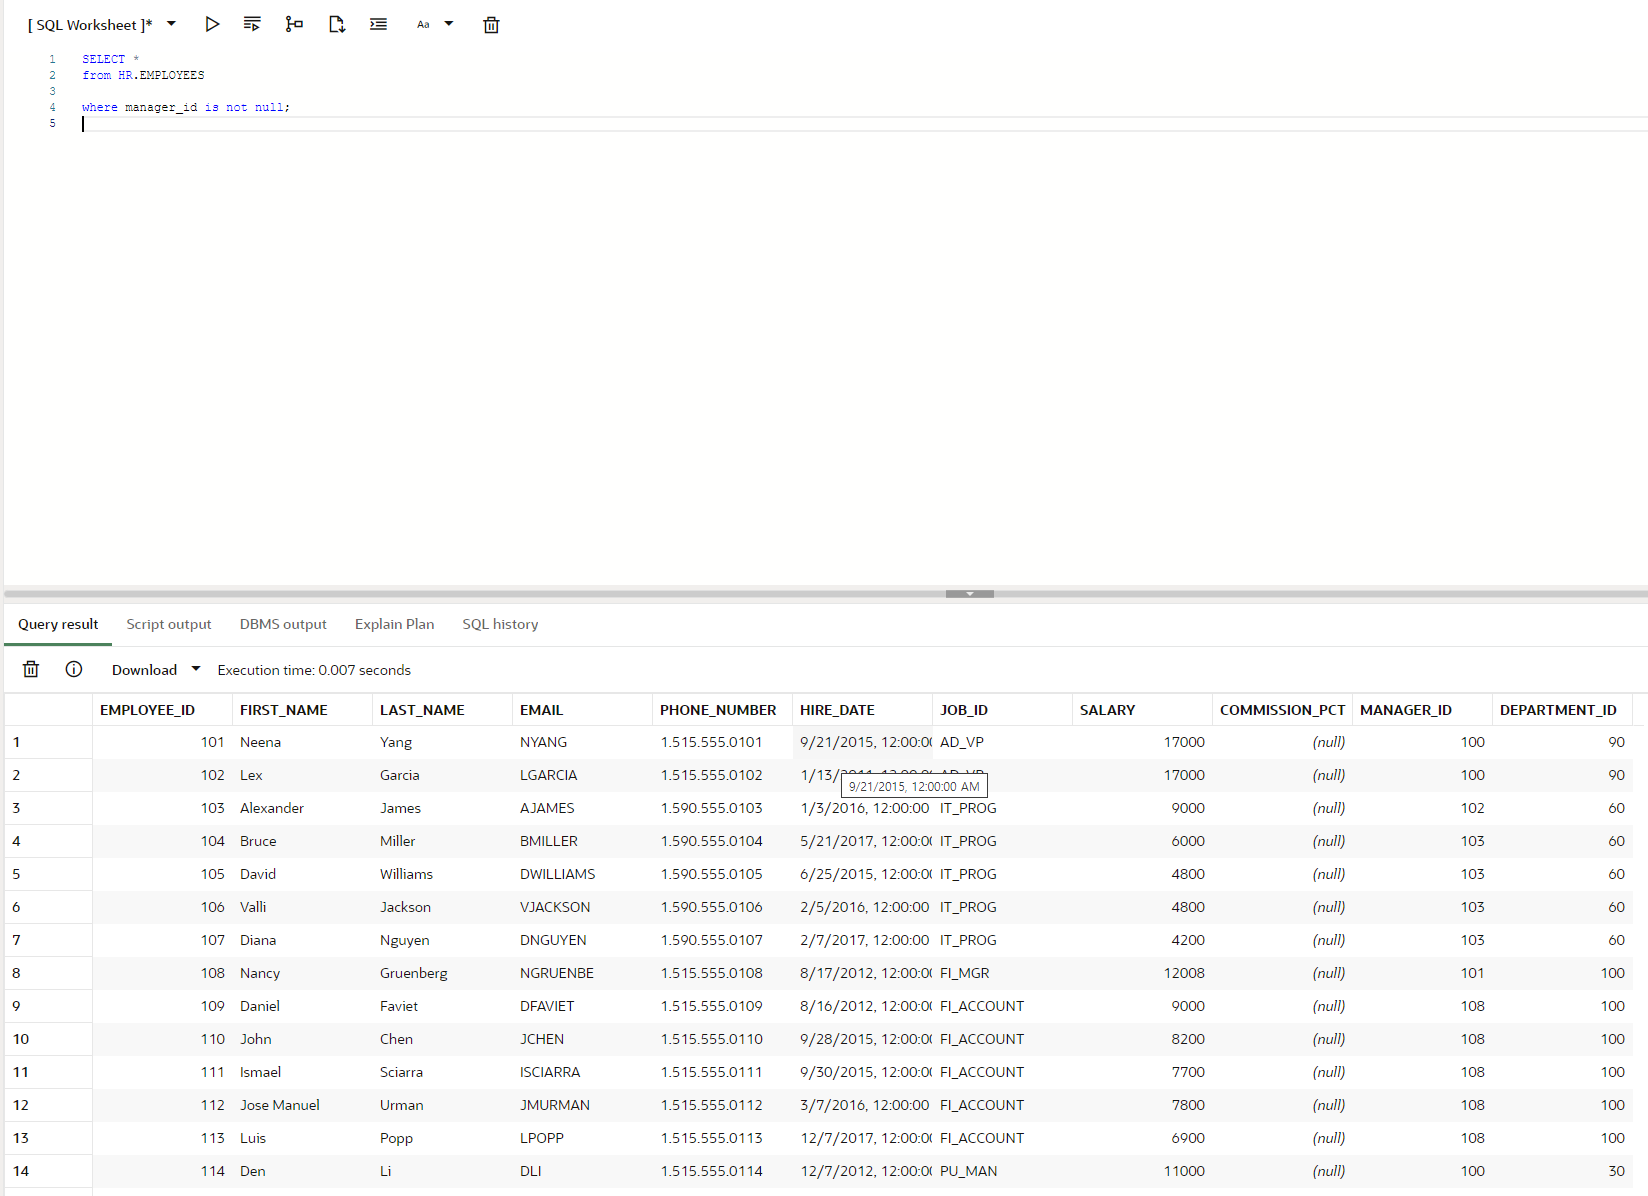Clear query results with the trash icon
Viewport: 1648px width, 1196px height.
pos(31,669)
